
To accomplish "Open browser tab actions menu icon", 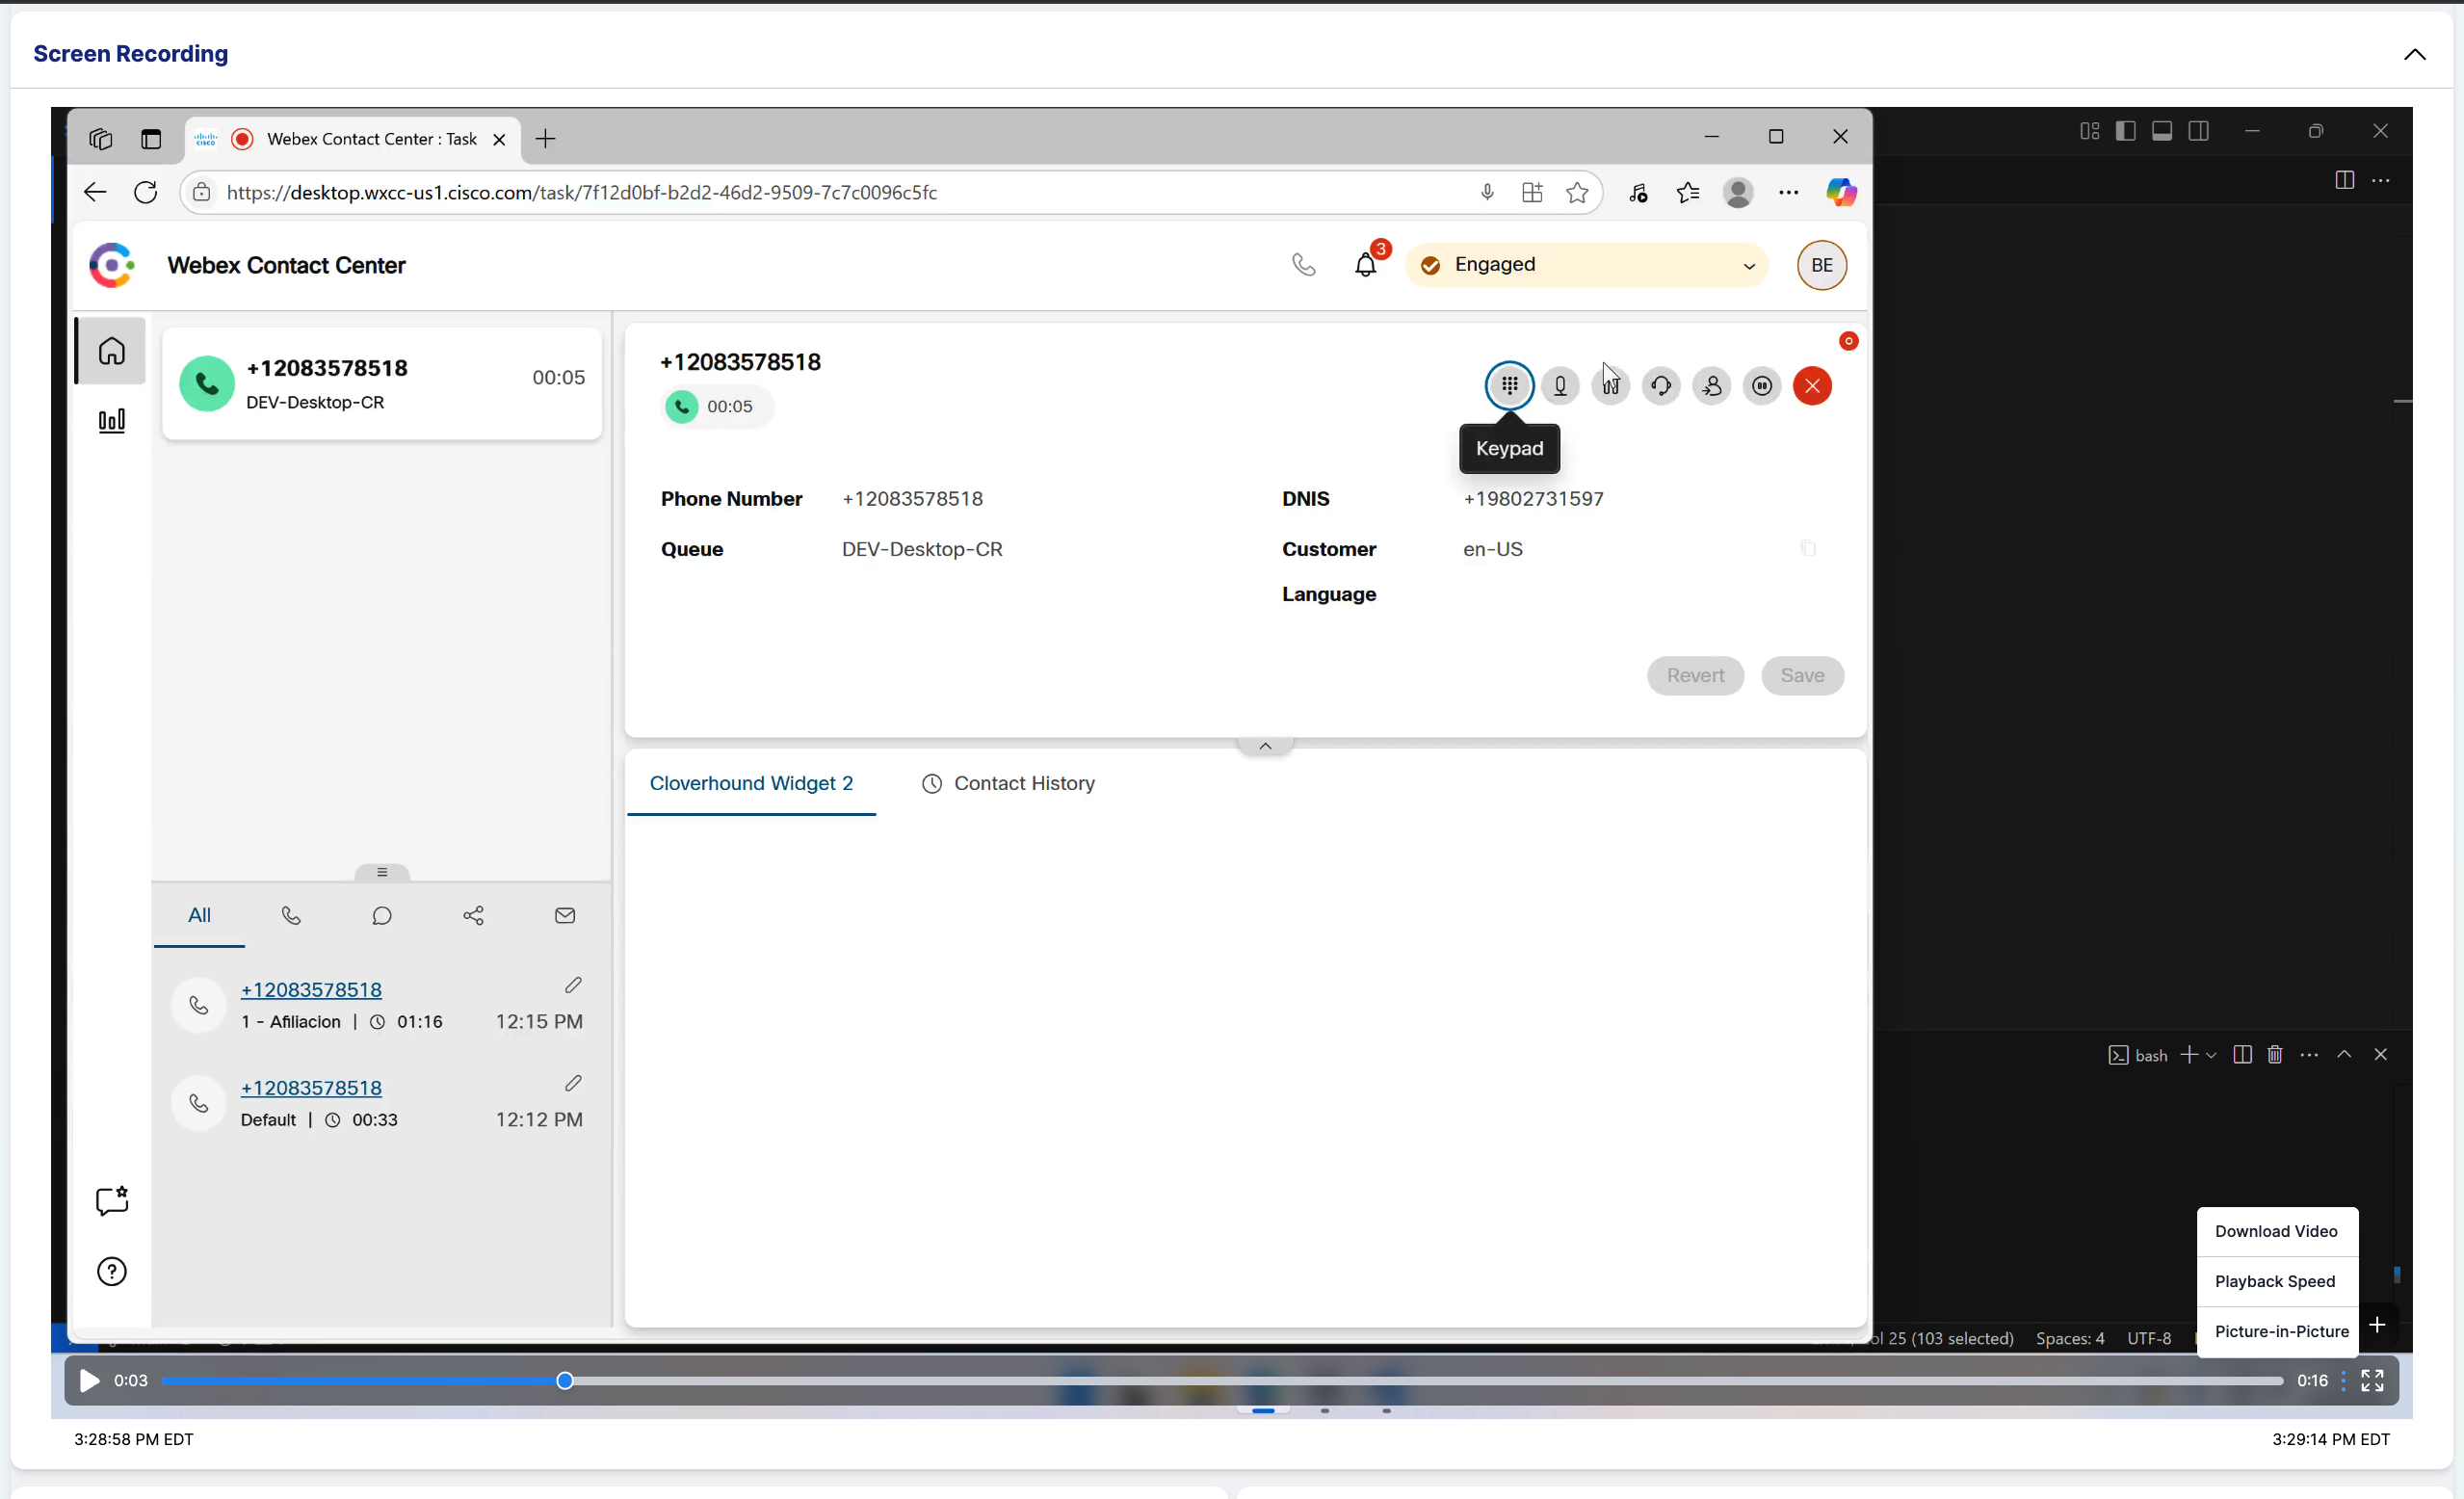I will point(151,139).
